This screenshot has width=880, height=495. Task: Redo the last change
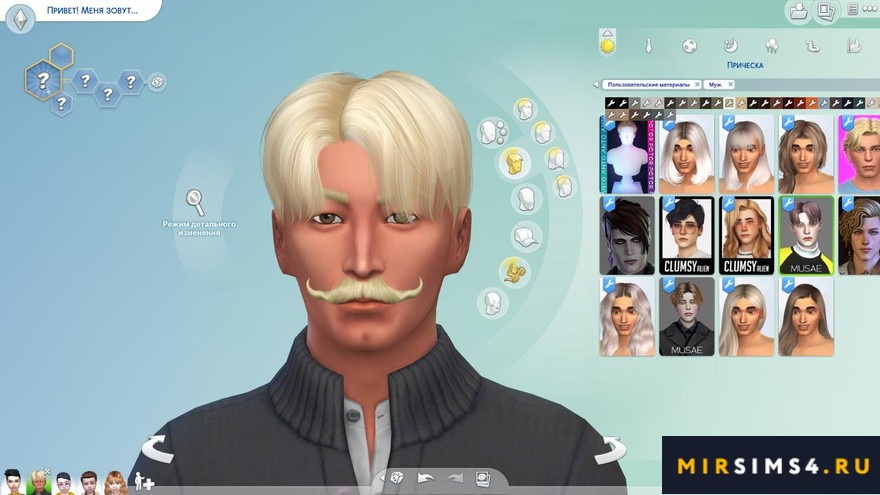pyautogui.click(x=455, y=479)
